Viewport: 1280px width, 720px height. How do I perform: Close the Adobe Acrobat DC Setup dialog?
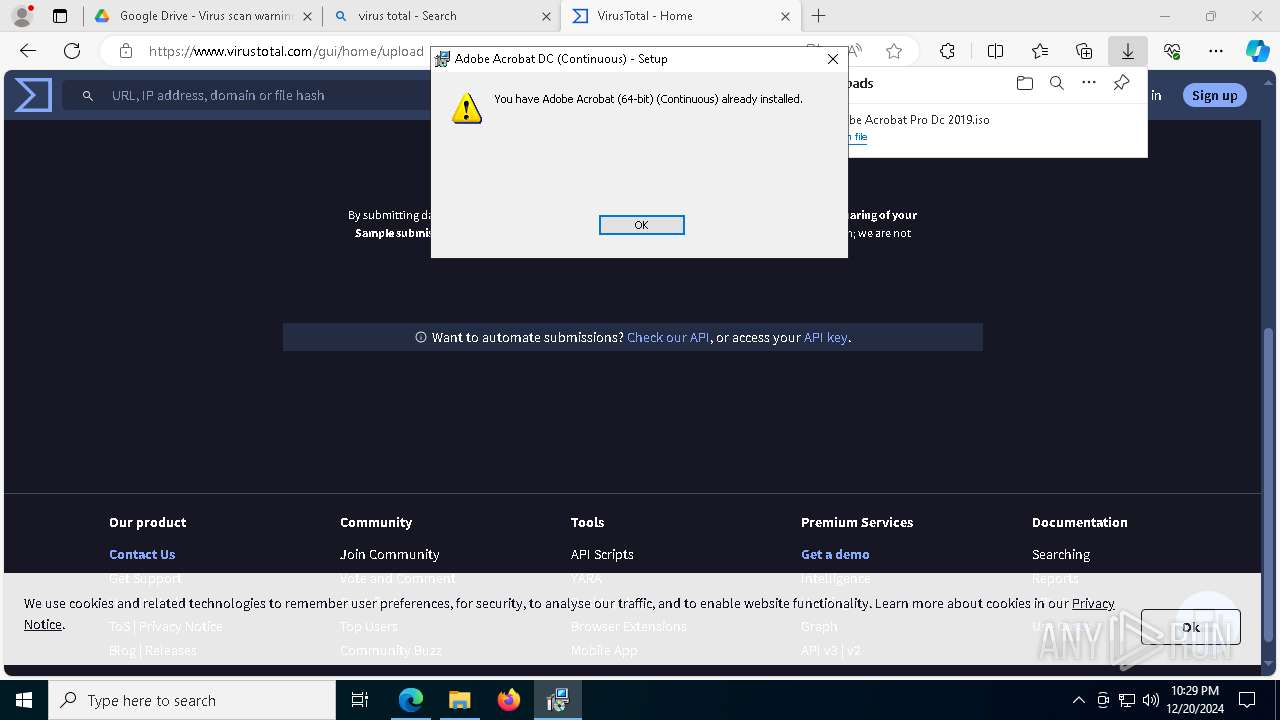click(x=832, y=59)
